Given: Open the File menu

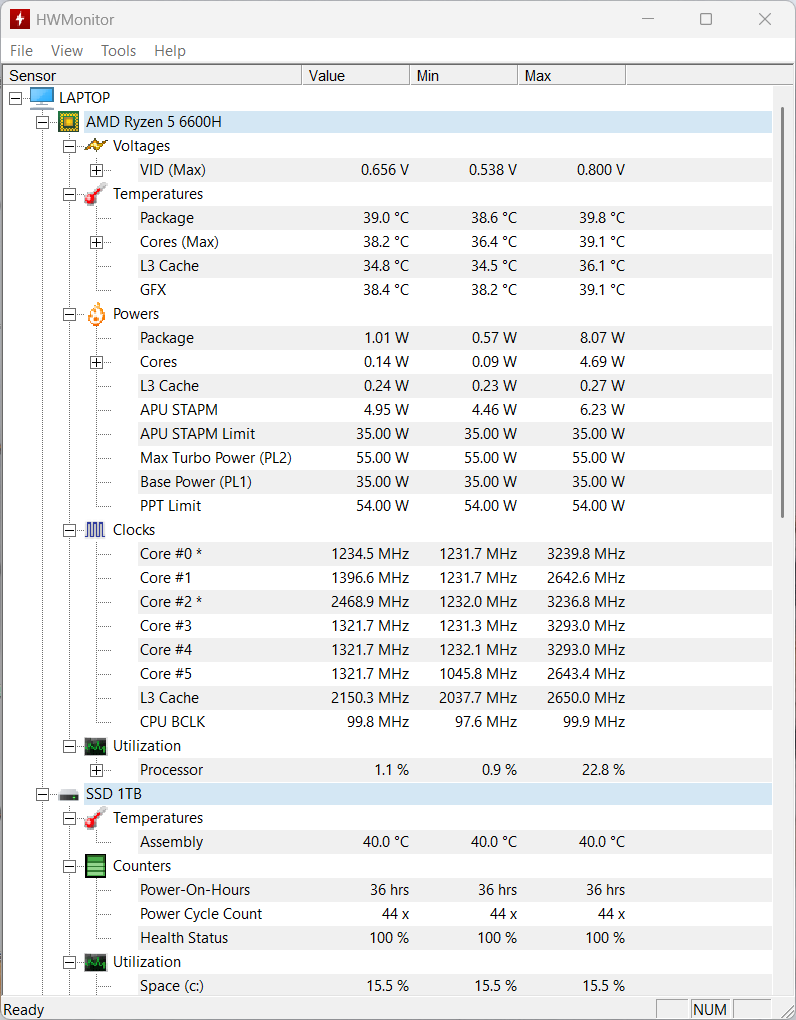Looking at the screenshot, I should 21,51.
